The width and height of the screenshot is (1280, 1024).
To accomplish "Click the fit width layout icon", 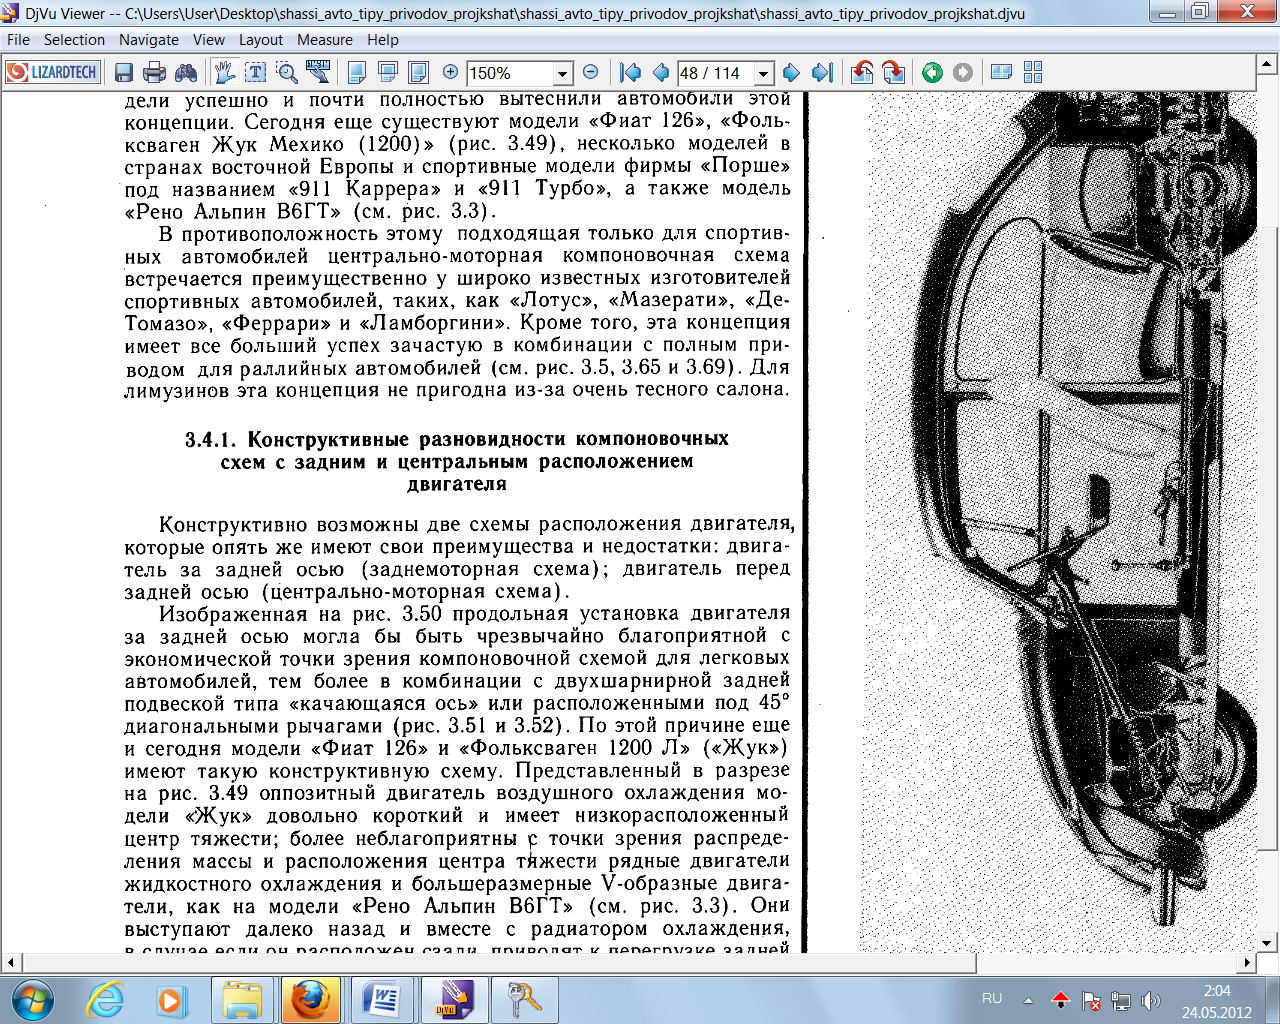I will pos(388,72).
